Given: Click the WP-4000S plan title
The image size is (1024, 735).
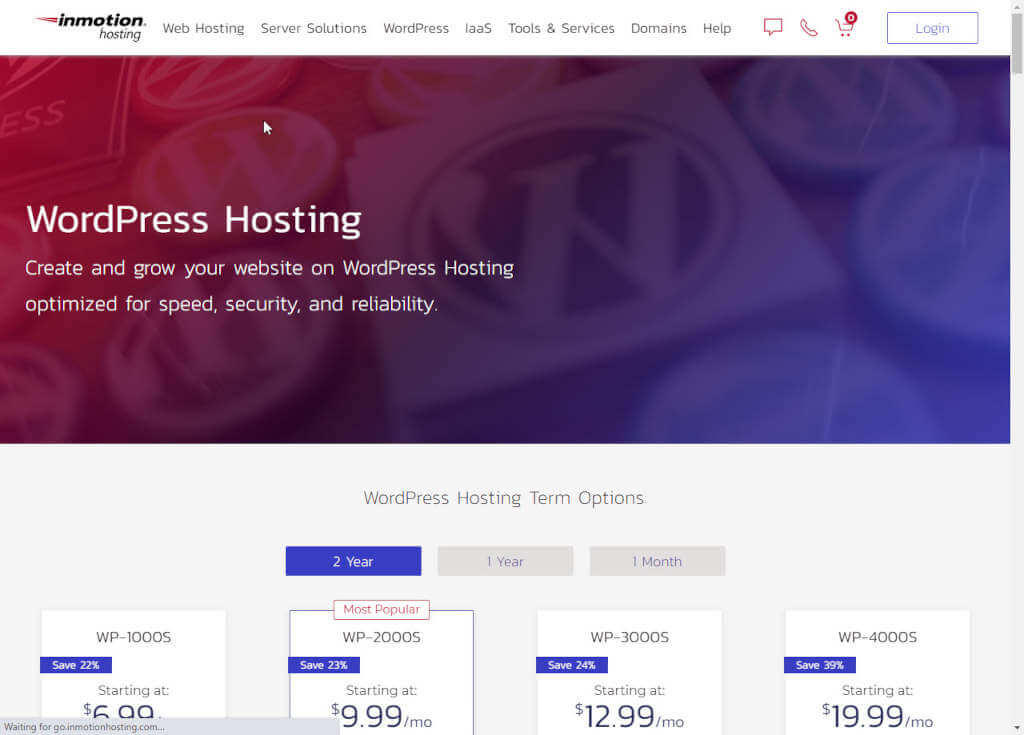Looking at the screenshot, I should (878, 637).
